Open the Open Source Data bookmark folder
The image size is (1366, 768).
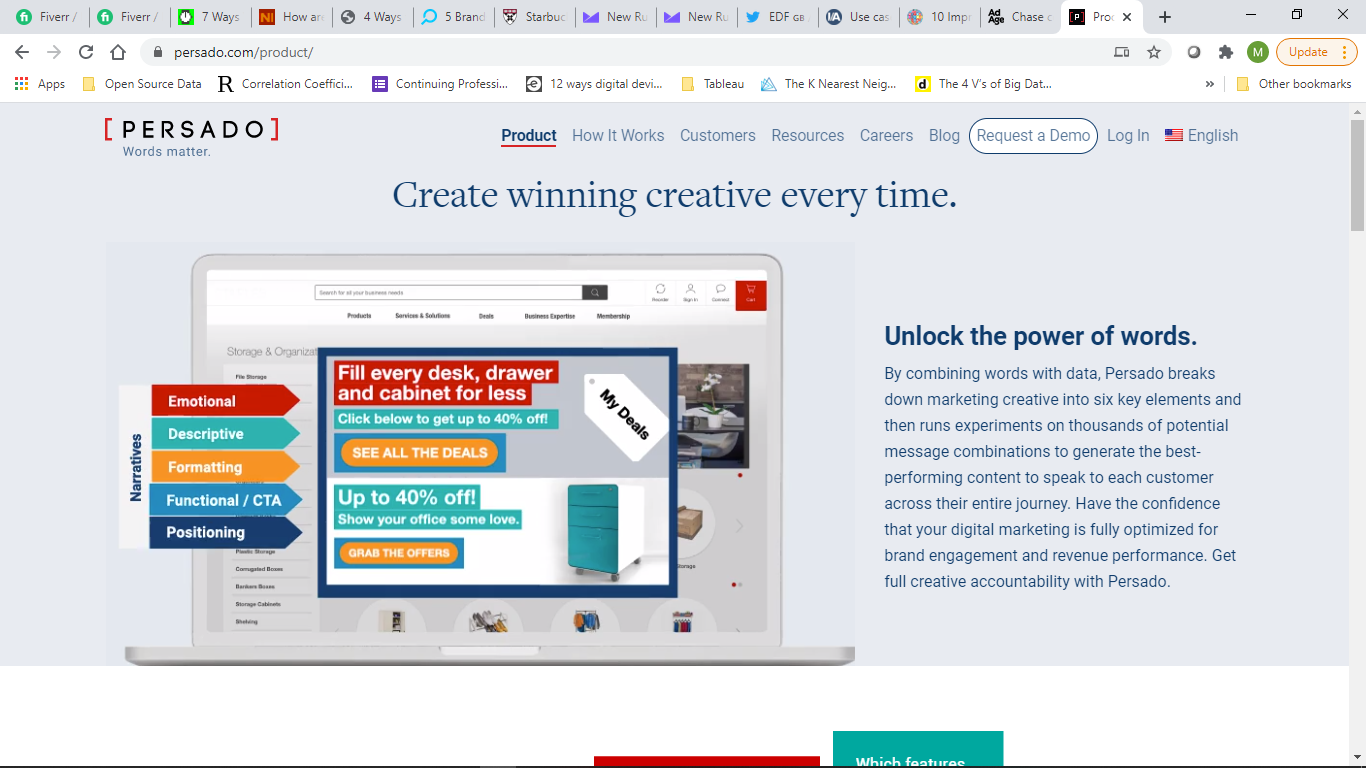point(141,84)
